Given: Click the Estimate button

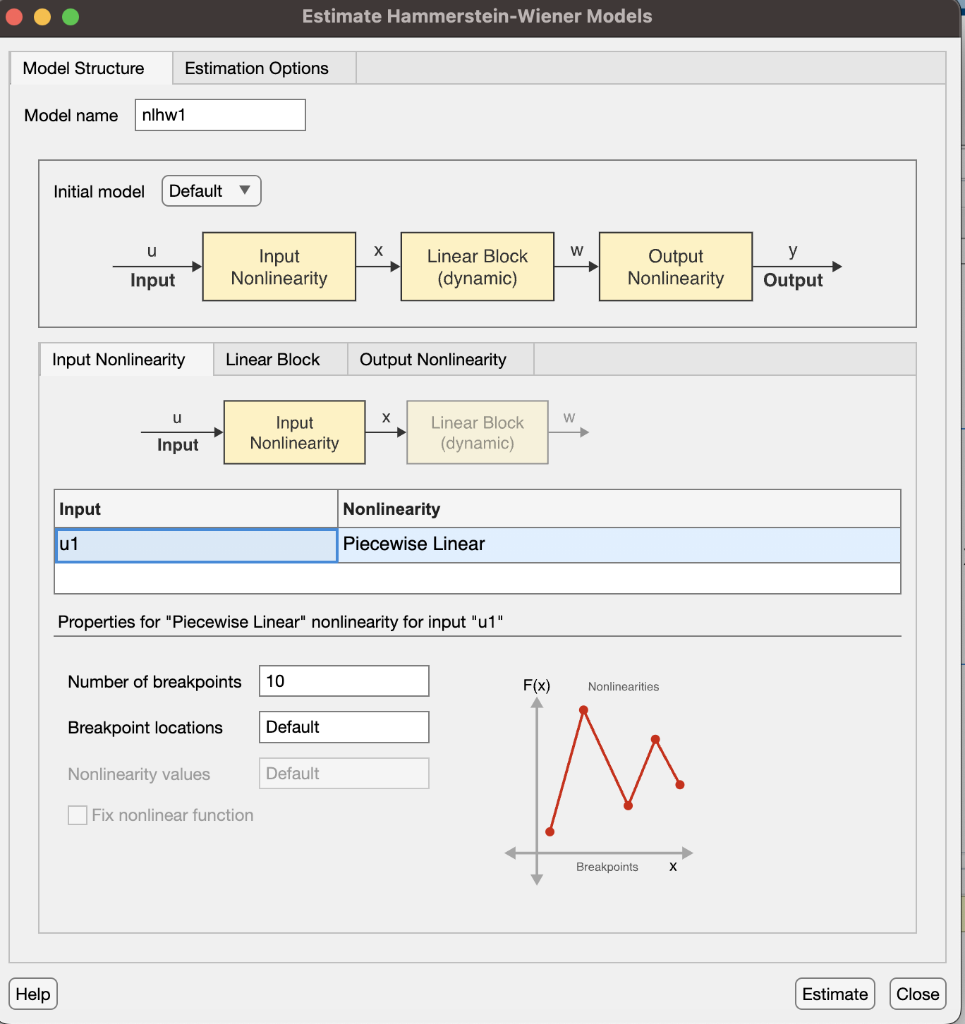Looking at the screenshot, I should click(x=834, y=993).
